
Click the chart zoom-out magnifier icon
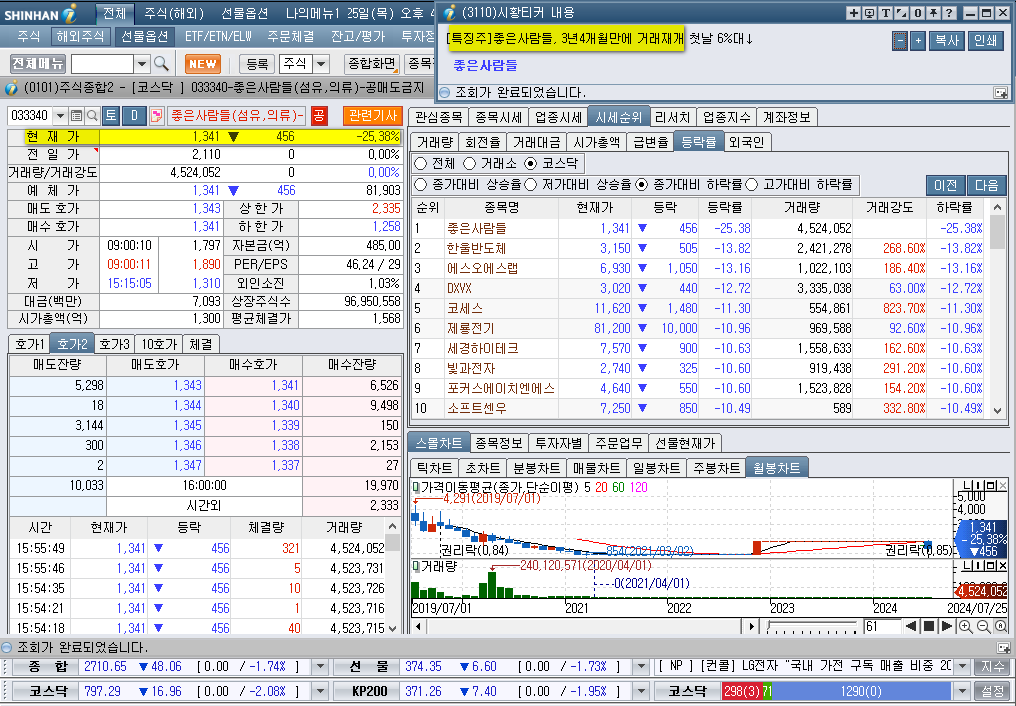(983, 626)
